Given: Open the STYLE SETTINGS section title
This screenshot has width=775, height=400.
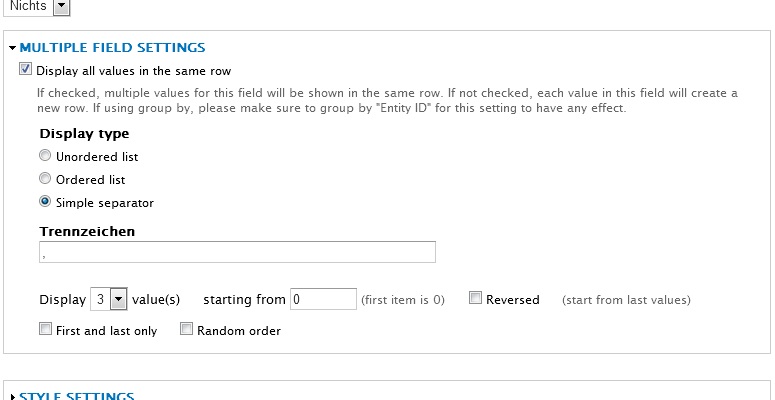Looking at the screenshot, I should click(77, 396).
